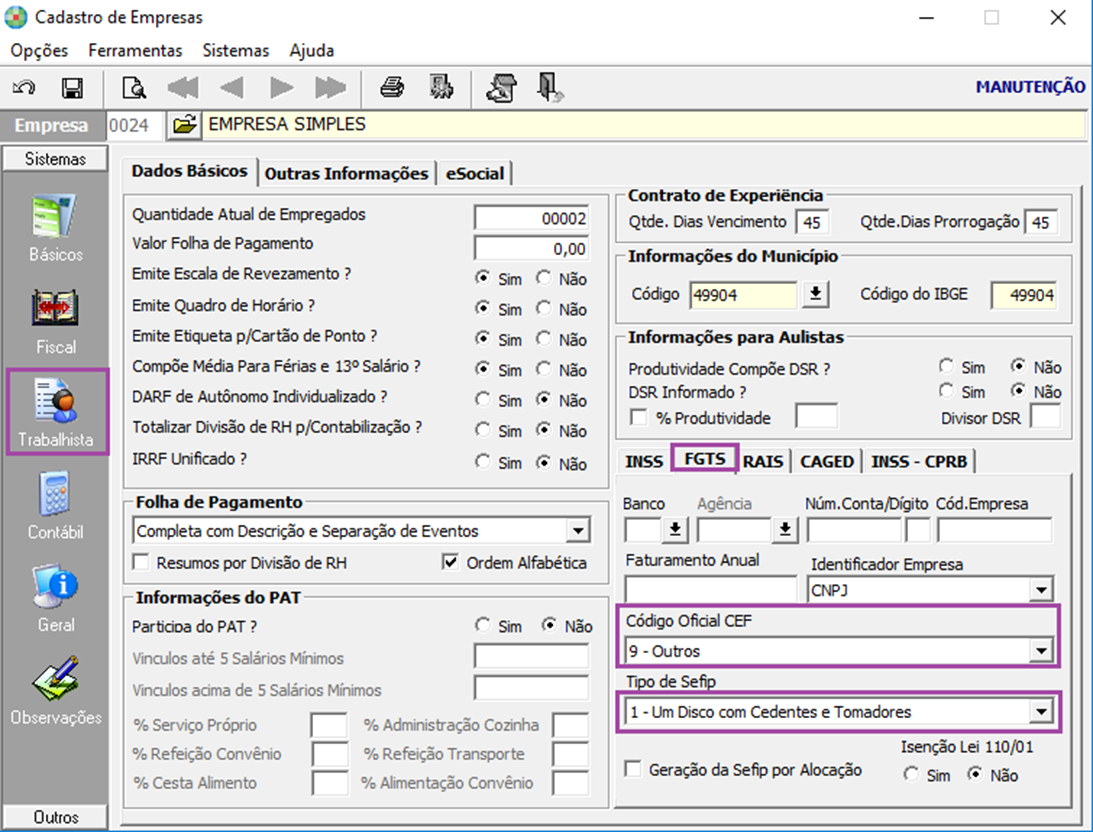Save record with floppy disk icon
Screen dimensions: 1093x832
pyautogui.click(x=72, y=88)
